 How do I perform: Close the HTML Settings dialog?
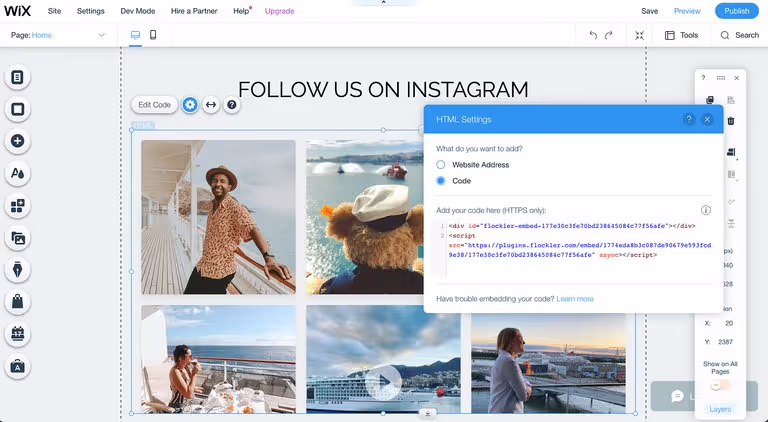click(x=707, y=119)
